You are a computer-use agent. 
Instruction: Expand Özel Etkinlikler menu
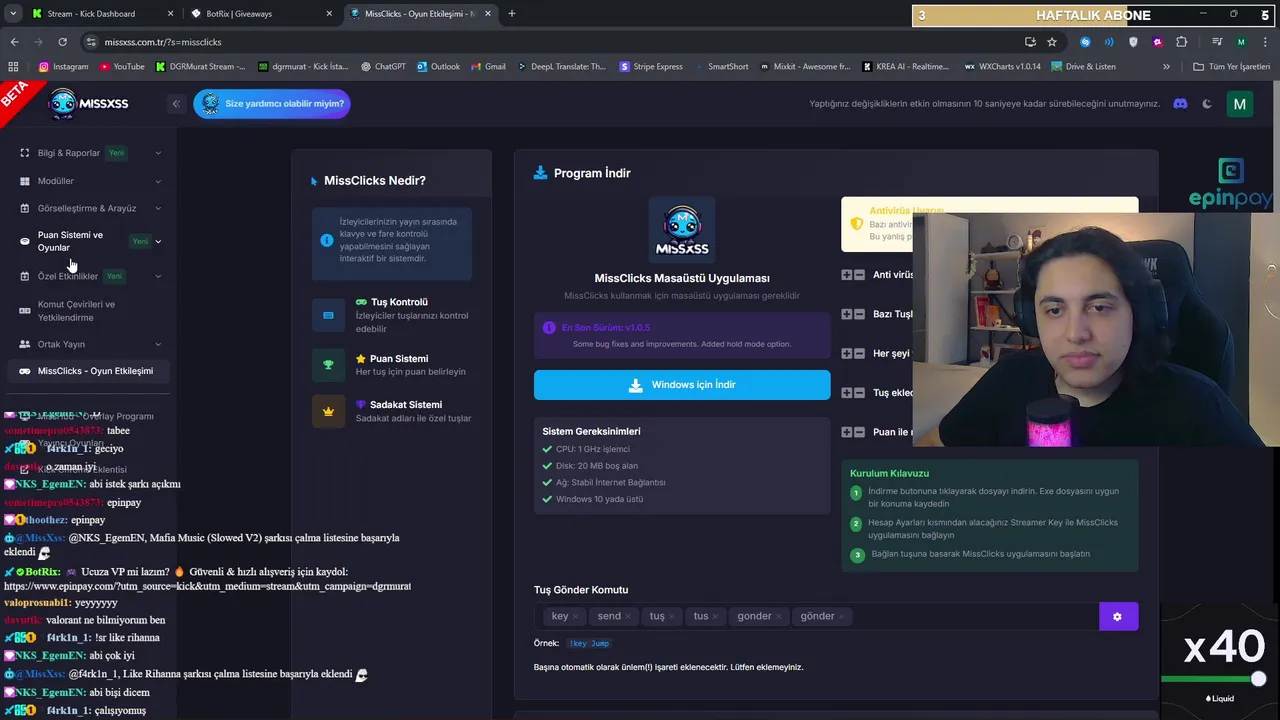(x=90, y=276)
